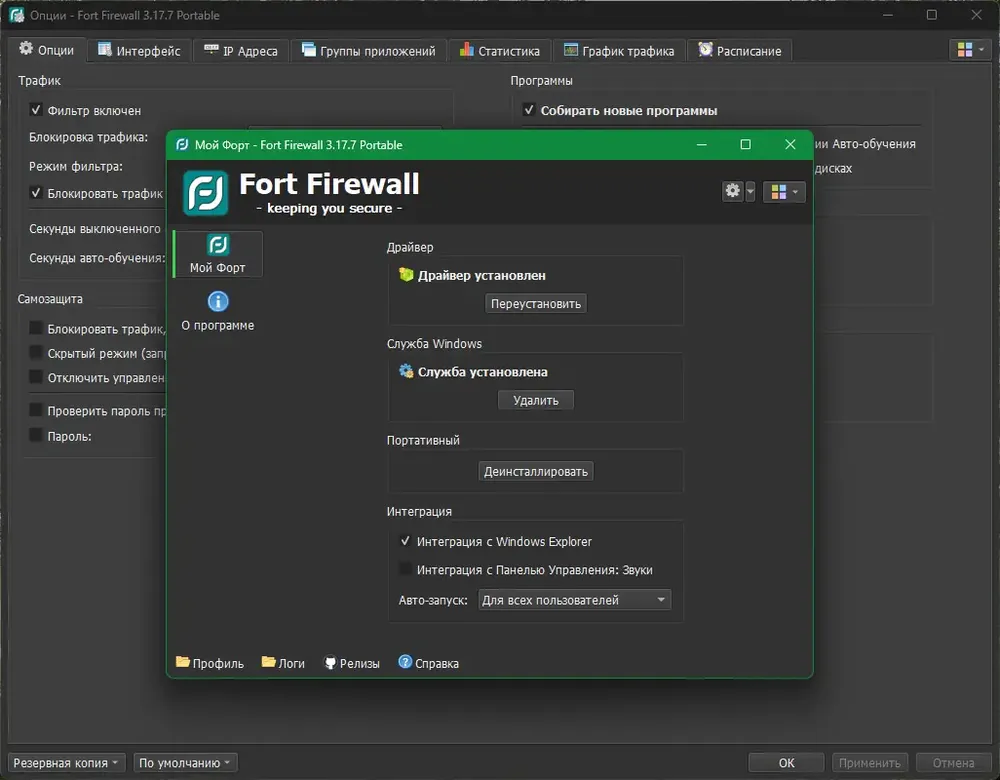Open the Расписание tab
Image resolution: width=1000 pixels, height=780 pixels.
pos(739,51)
